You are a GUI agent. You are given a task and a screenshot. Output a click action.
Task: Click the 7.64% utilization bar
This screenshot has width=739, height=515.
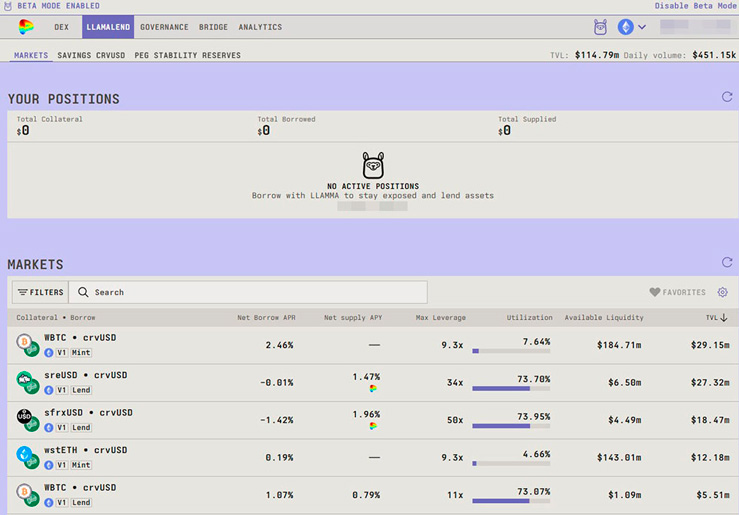511,351
